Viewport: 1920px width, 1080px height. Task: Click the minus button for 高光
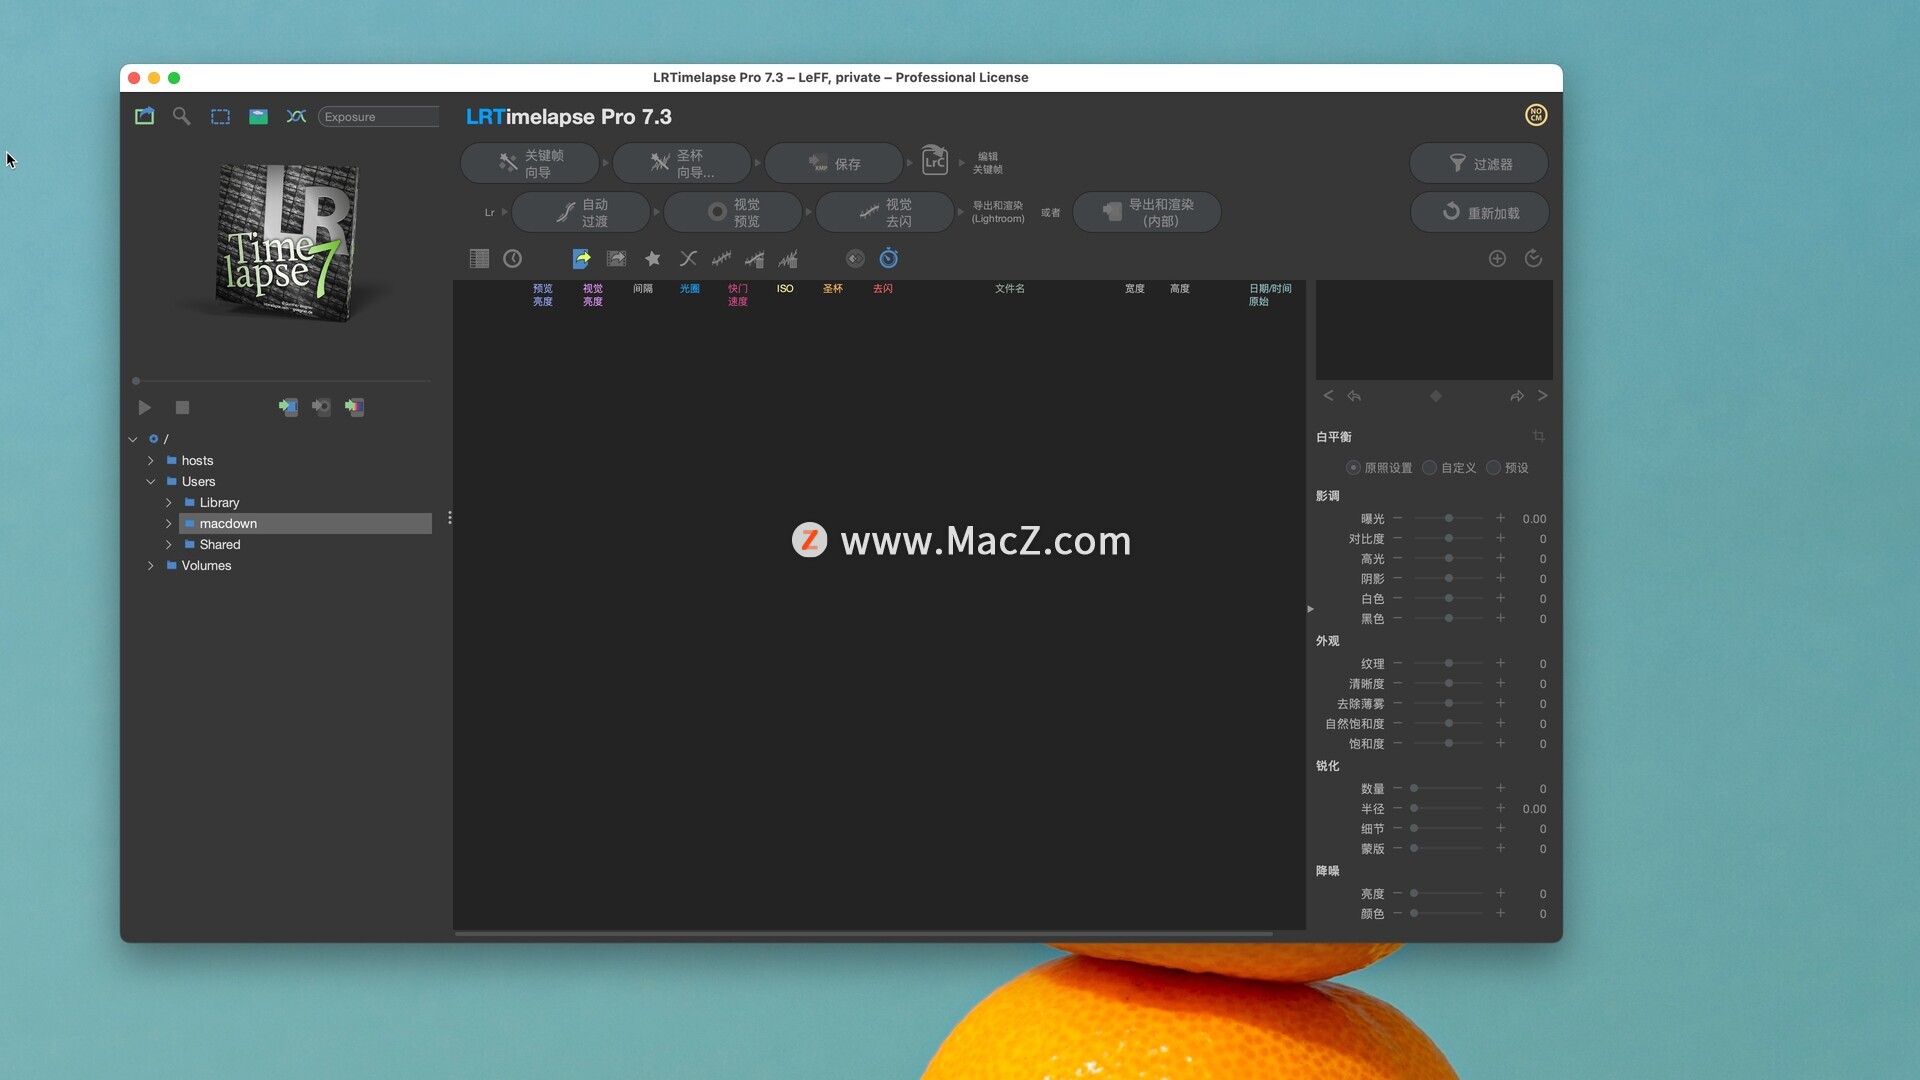(1397, 558)
